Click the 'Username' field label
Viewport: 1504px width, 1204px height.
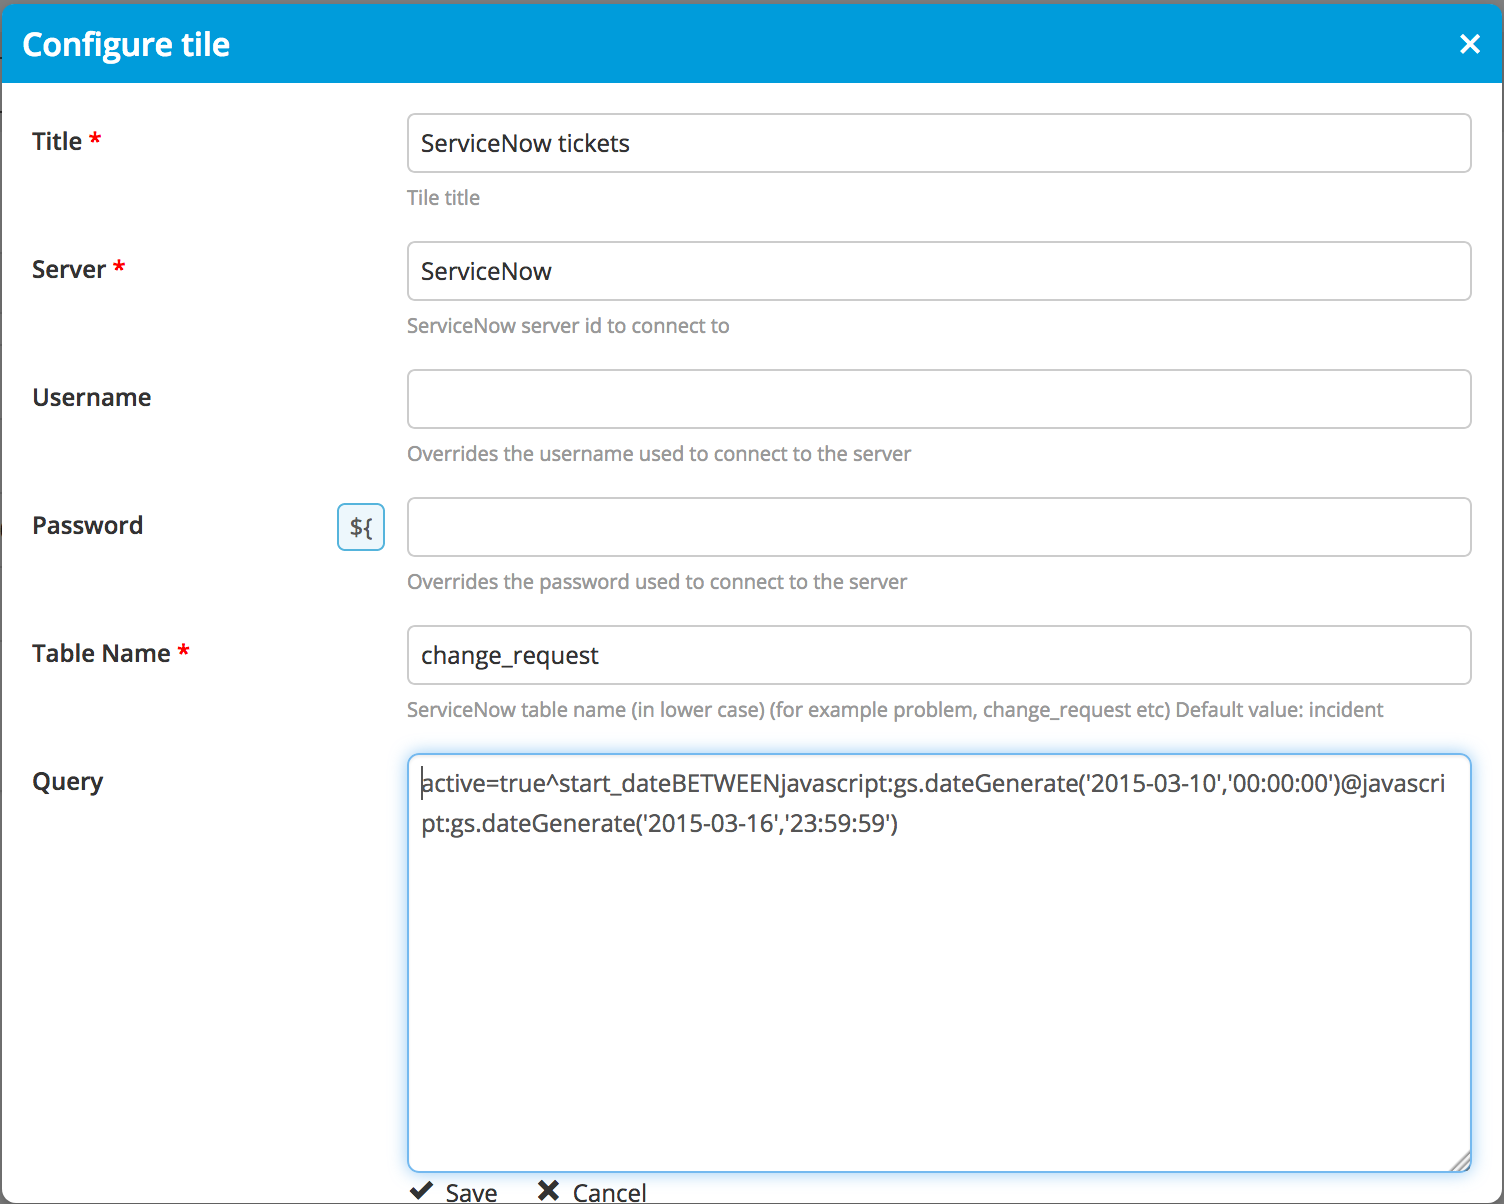92,397
